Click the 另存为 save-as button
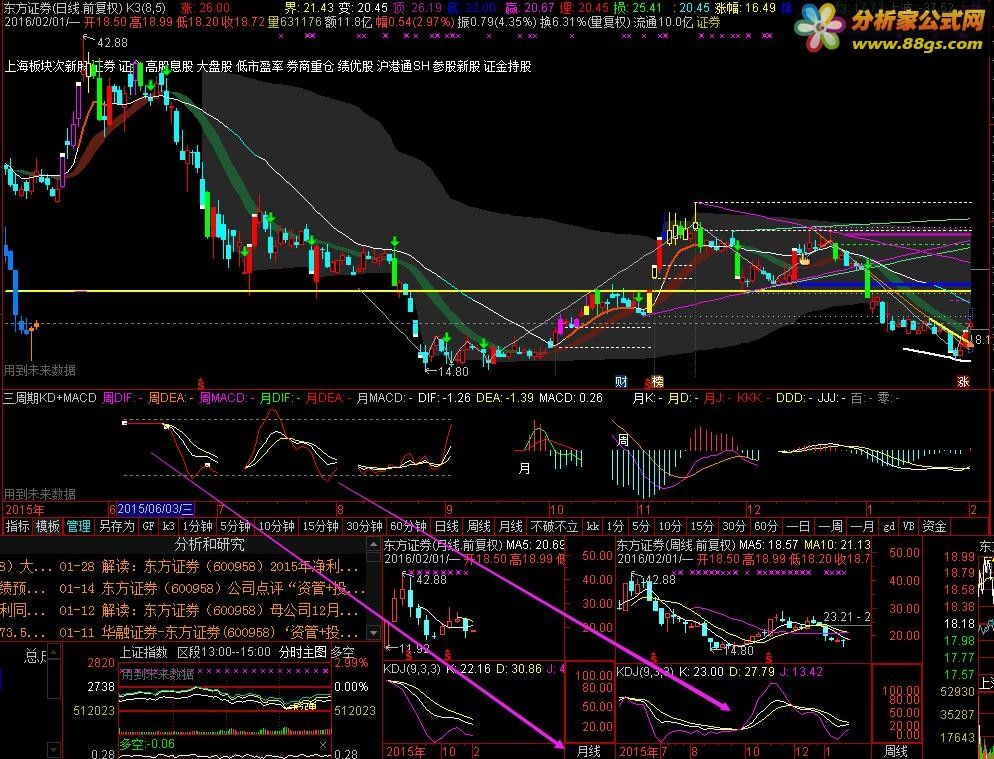994x759 pixels. [x=117, y=526]
